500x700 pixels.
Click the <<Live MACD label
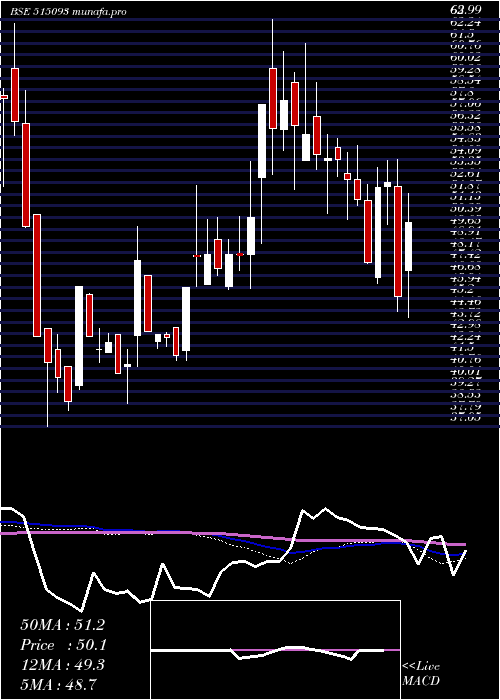point(421,673)
